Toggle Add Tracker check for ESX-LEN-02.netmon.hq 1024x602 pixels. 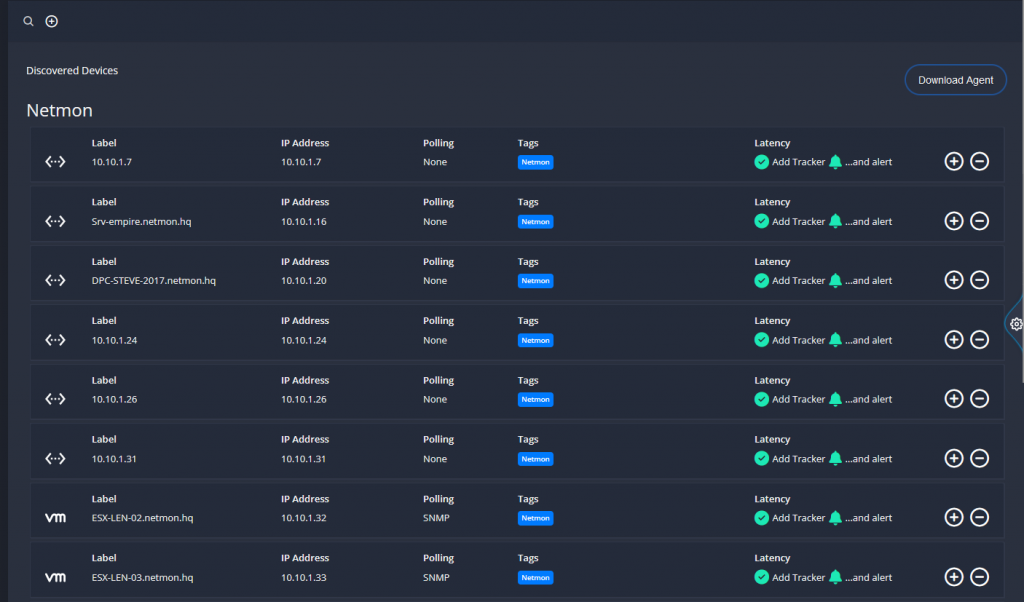click(x=761, y=518)
